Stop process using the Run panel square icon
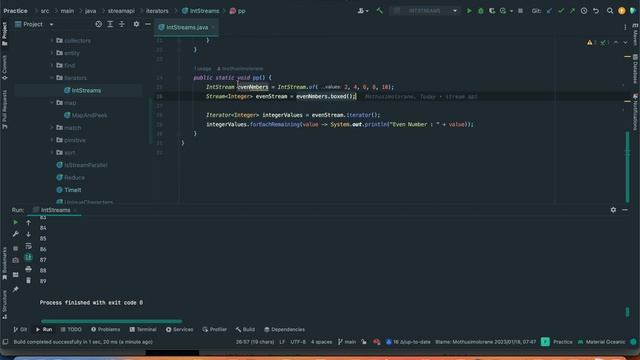The height and width of the screenshot is (360, 640). pyautogui.click(x=16, y=248)
